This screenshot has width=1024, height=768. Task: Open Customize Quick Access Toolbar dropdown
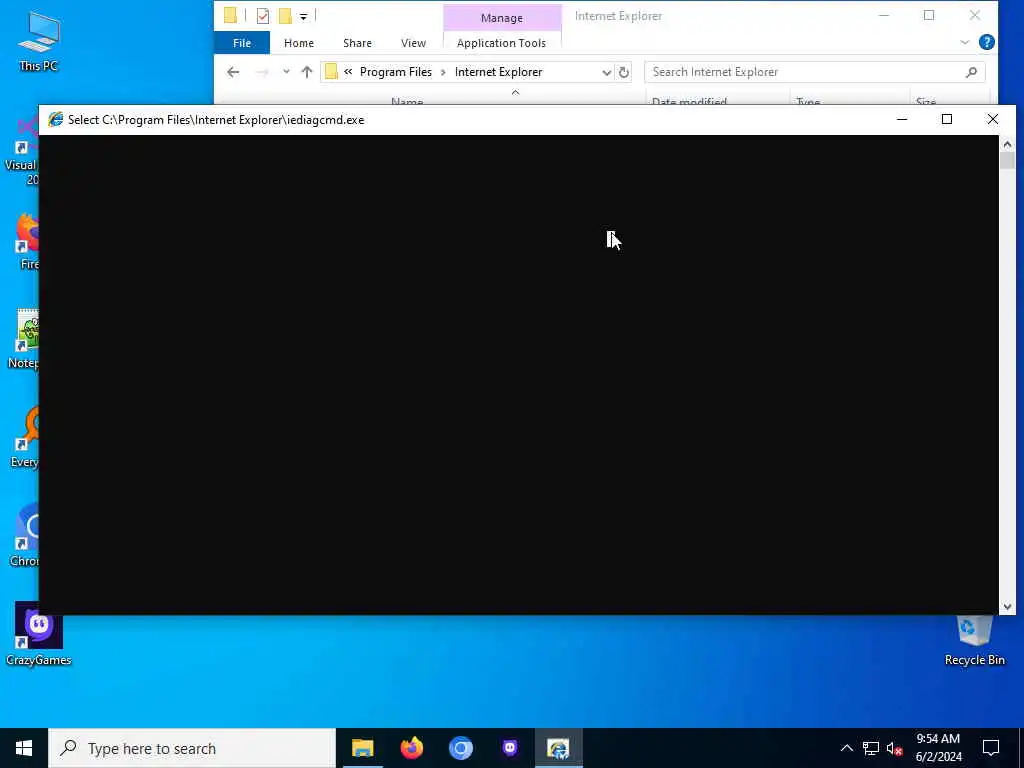(x=304, y=16)
